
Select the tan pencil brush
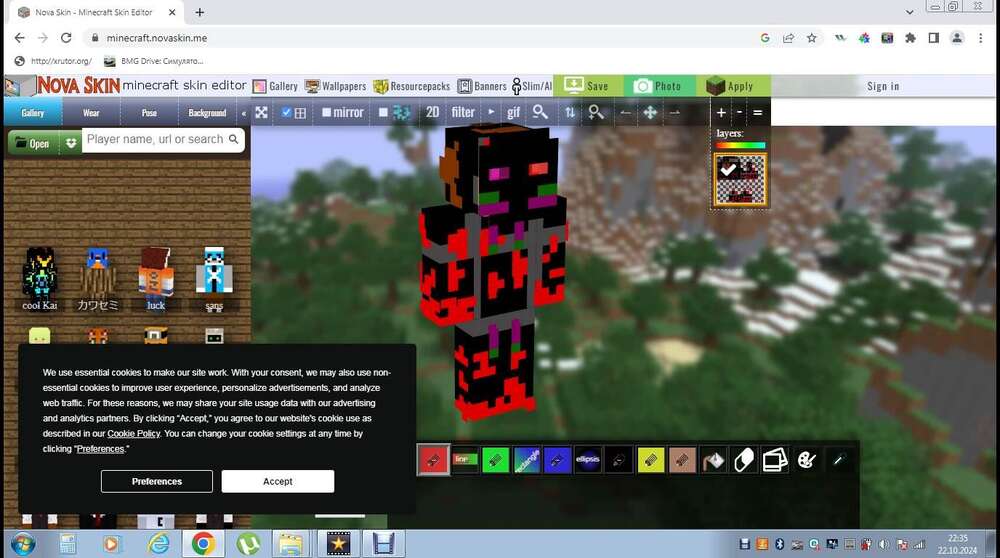(682, 460)
